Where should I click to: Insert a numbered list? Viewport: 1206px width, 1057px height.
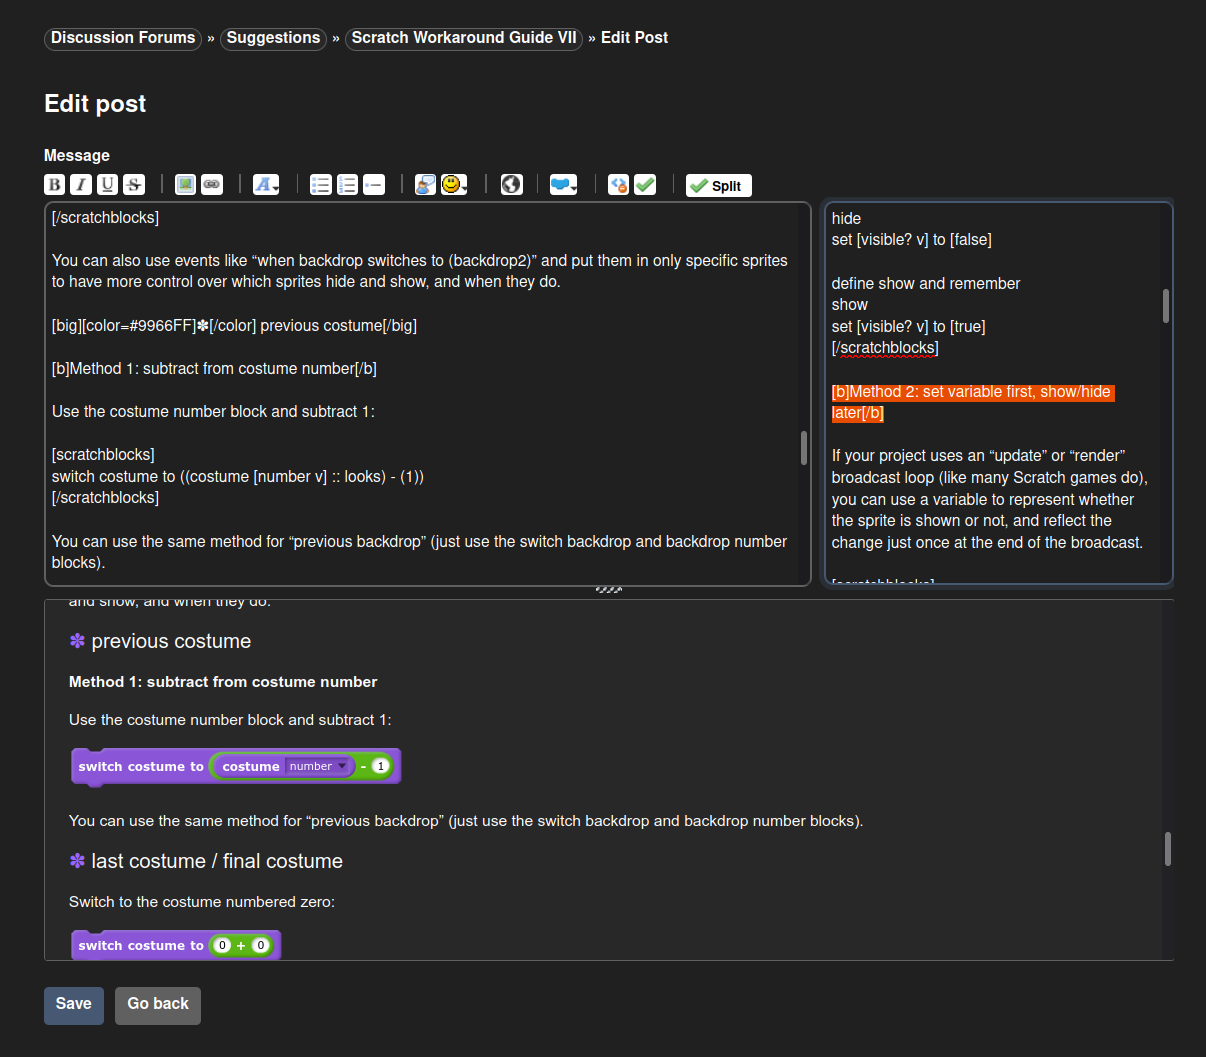[347, 185]
